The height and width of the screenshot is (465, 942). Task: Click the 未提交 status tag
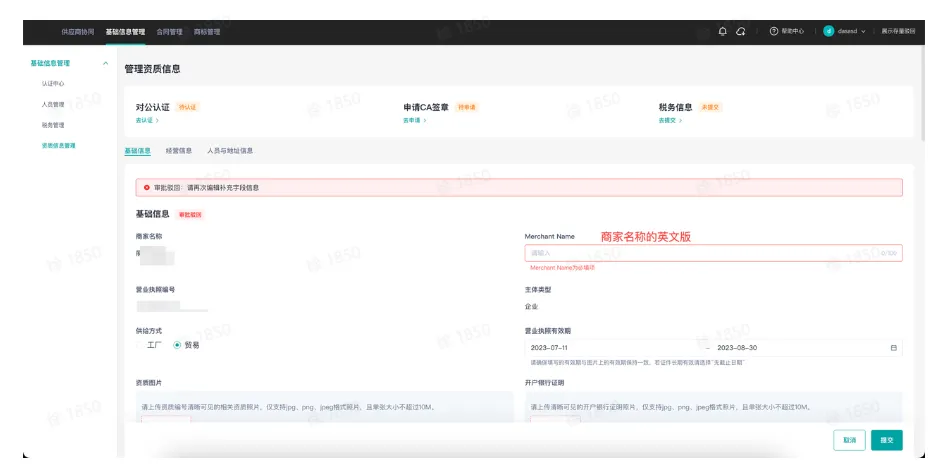tap(710, 107)
